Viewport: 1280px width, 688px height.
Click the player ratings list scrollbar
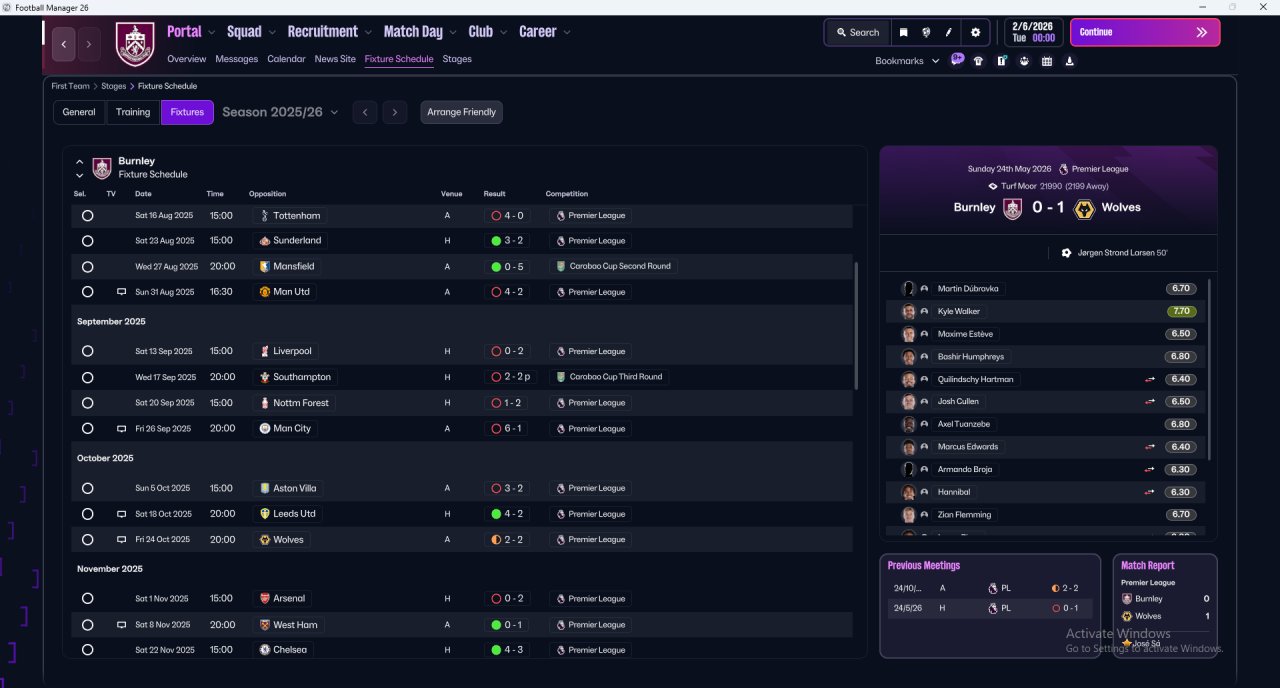pos(1209,370)
